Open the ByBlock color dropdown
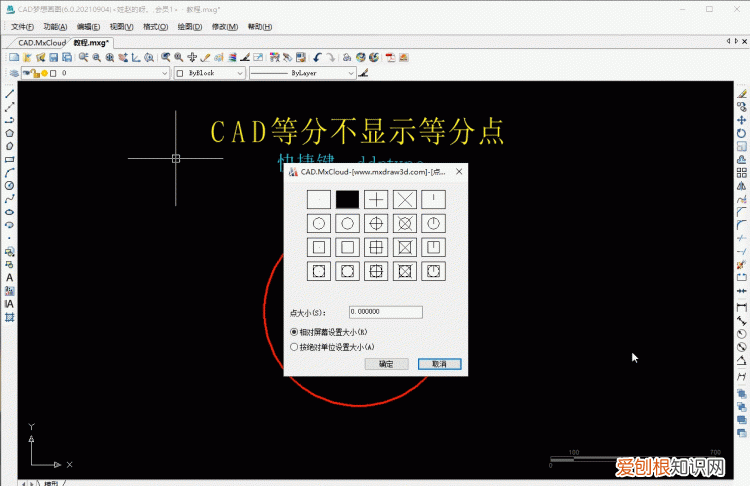Screen dimensions: 750x486 pos(240,73)
